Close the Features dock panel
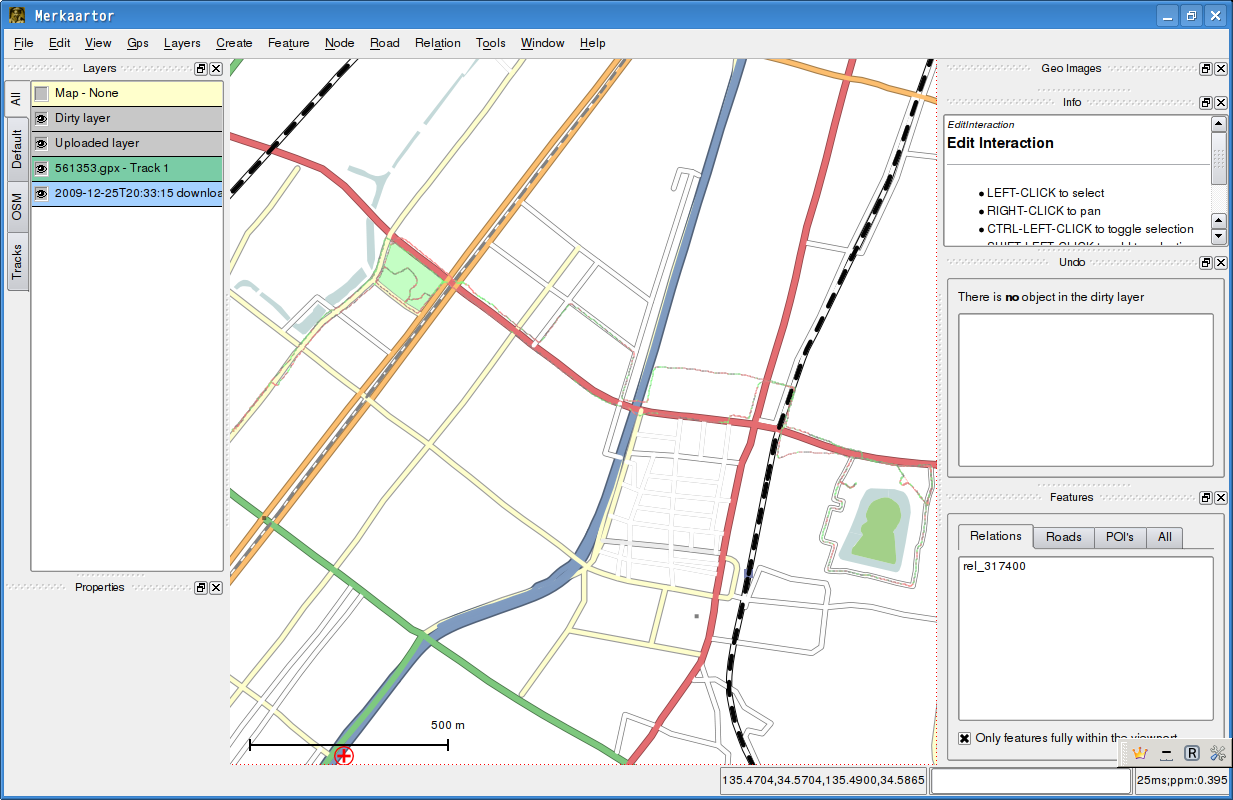The height and width of the screenshot is (800, 1233). [x=1220, y=497]
